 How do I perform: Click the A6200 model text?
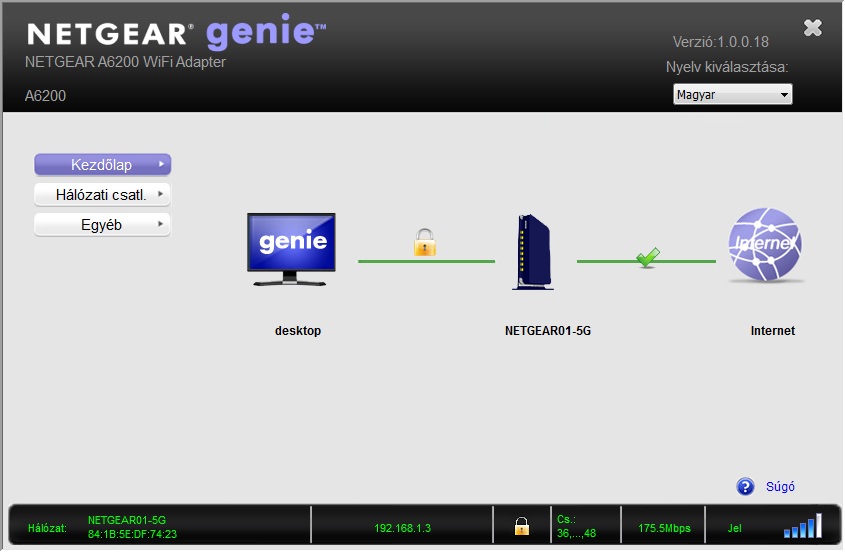pos(45,96)
